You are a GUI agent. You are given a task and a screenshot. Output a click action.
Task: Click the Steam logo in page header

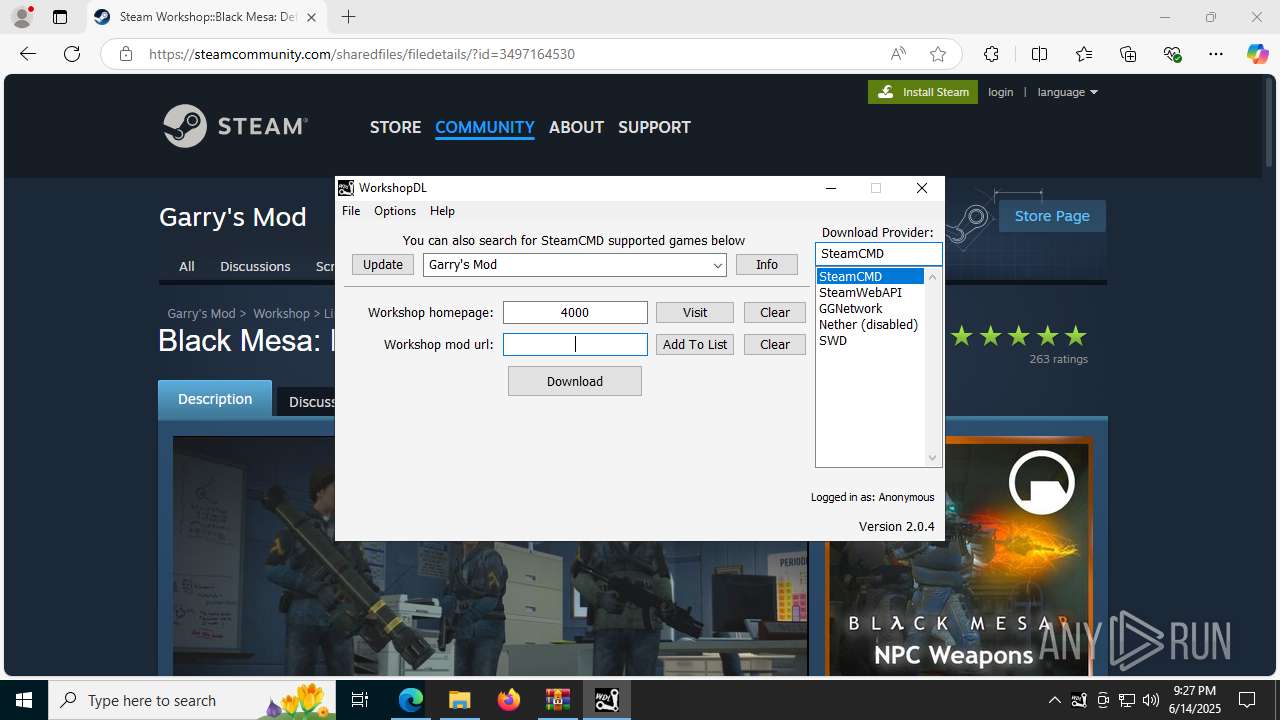tap(236, 126)
